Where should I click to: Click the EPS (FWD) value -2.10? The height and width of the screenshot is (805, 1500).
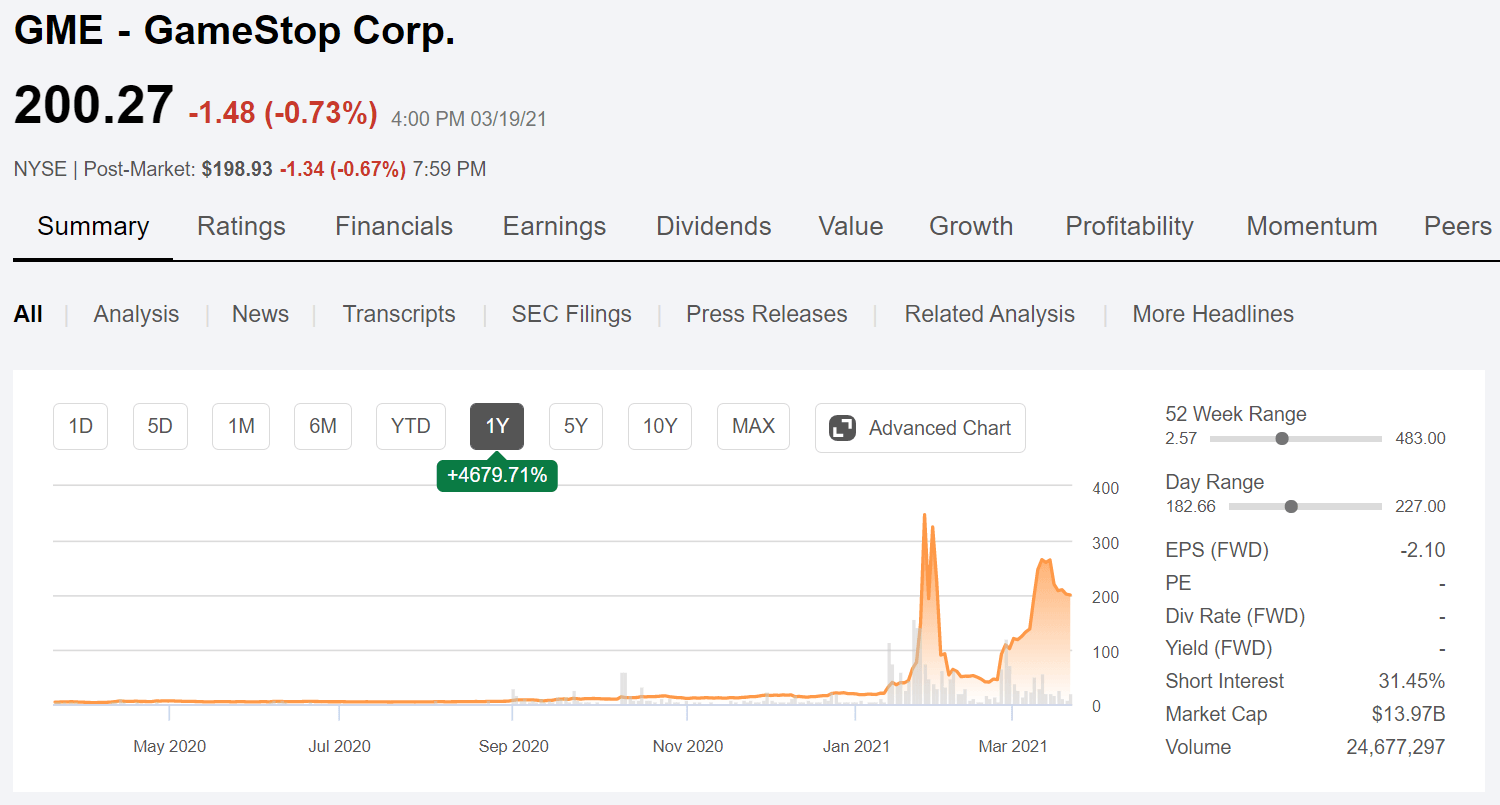1423,550
